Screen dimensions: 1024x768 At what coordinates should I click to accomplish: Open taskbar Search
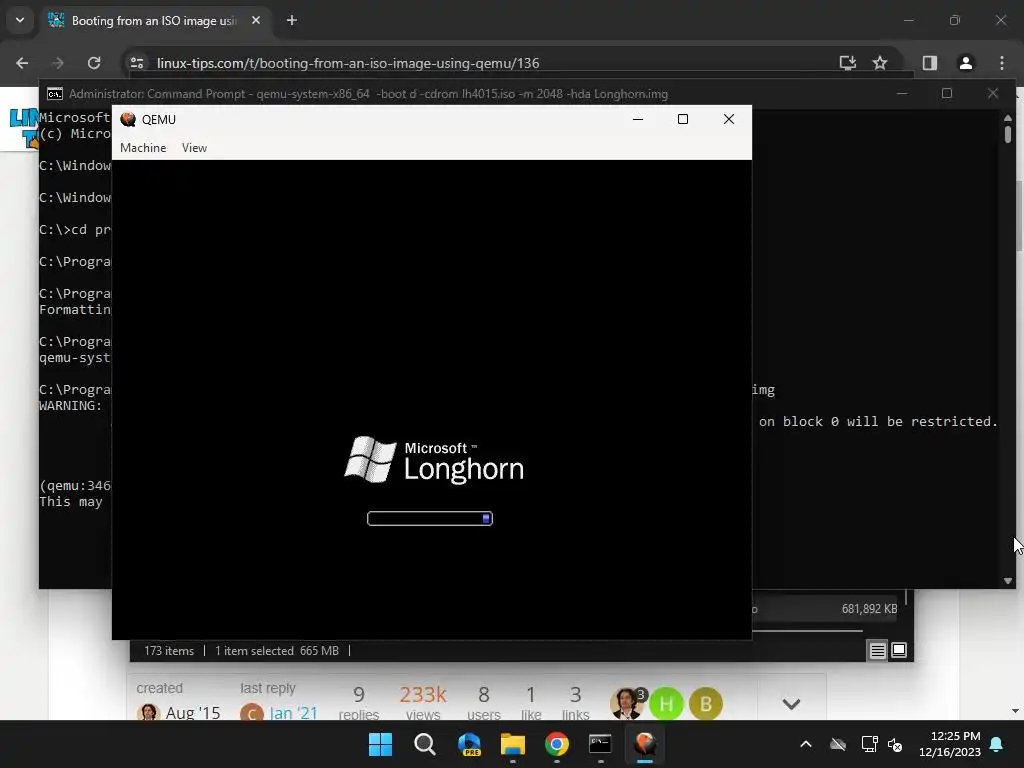424,744
